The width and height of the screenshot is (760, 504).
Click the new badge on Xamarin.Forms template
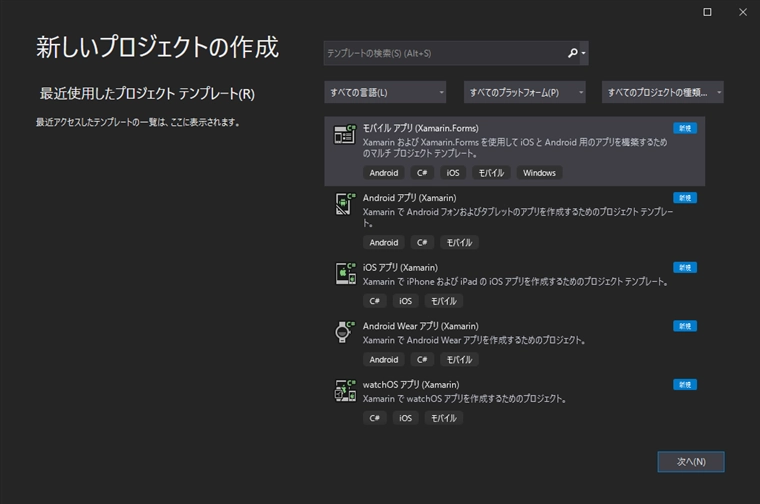click(x=685, y=128)
